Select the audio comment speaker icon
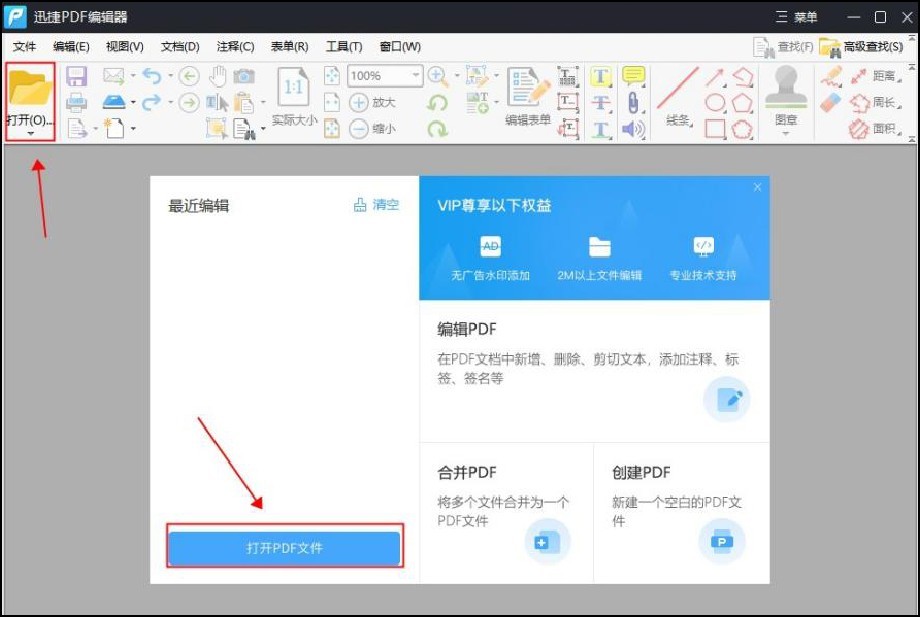Screen dimensions: 920x617 click(x=632, y=127)
